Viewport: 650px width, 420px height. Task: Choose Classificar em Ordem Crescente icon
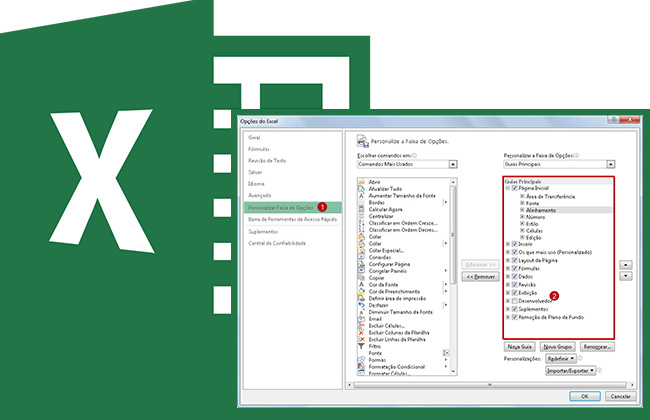[x=361, y=223]
